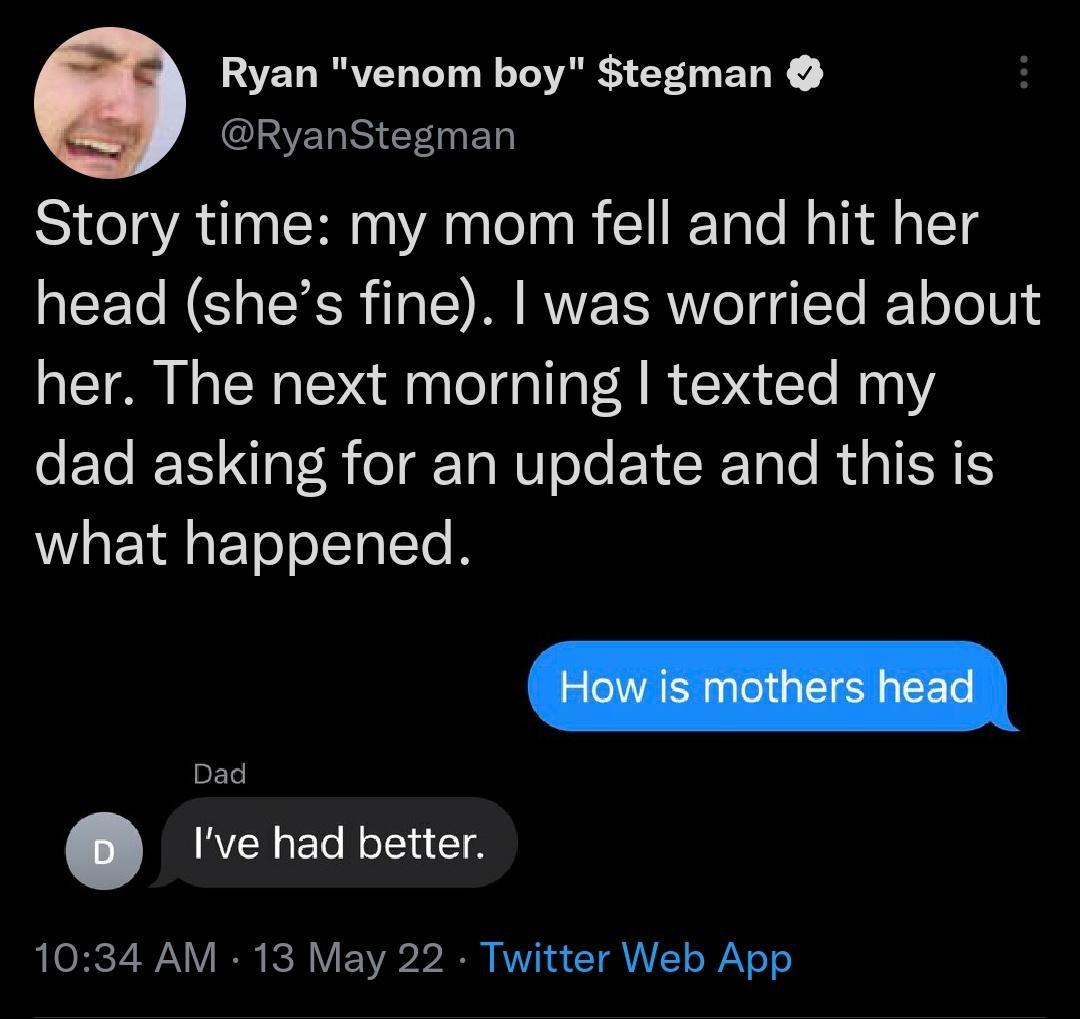The height and width of the screenshot is (1019, 1080).
Task: Click Ryan Stegman's profile picture
Action: click(110, 97)
